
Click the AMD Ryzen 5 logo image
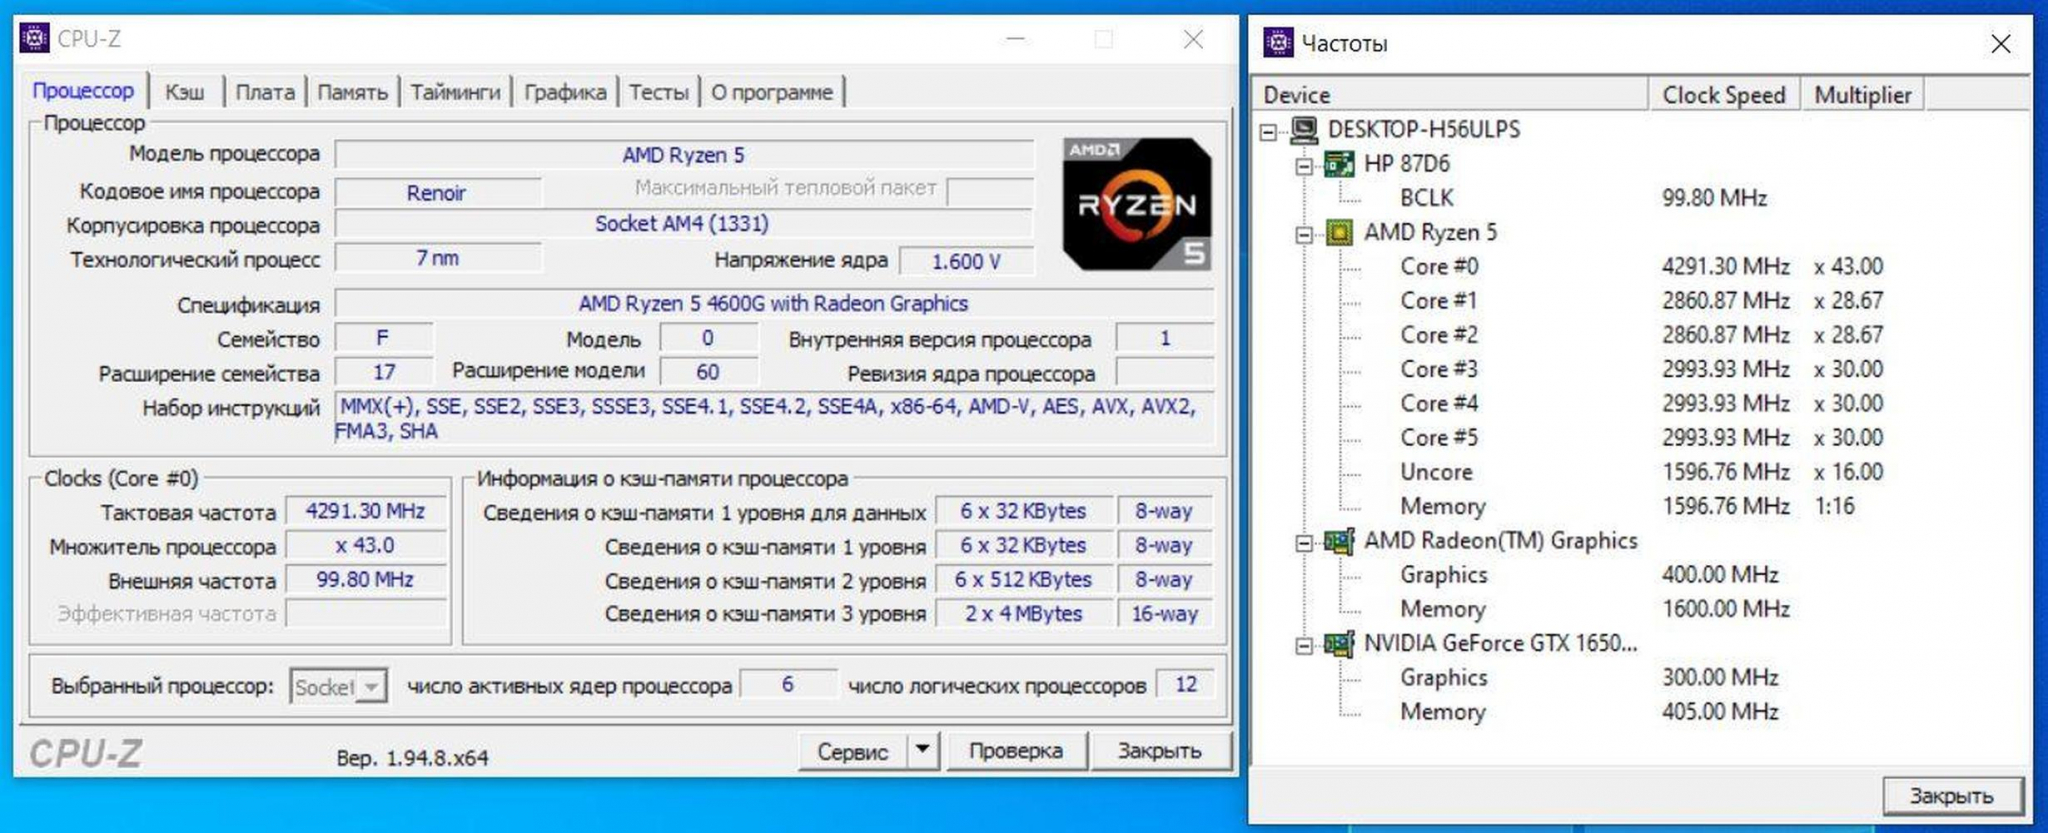[x=1137, y=204]
